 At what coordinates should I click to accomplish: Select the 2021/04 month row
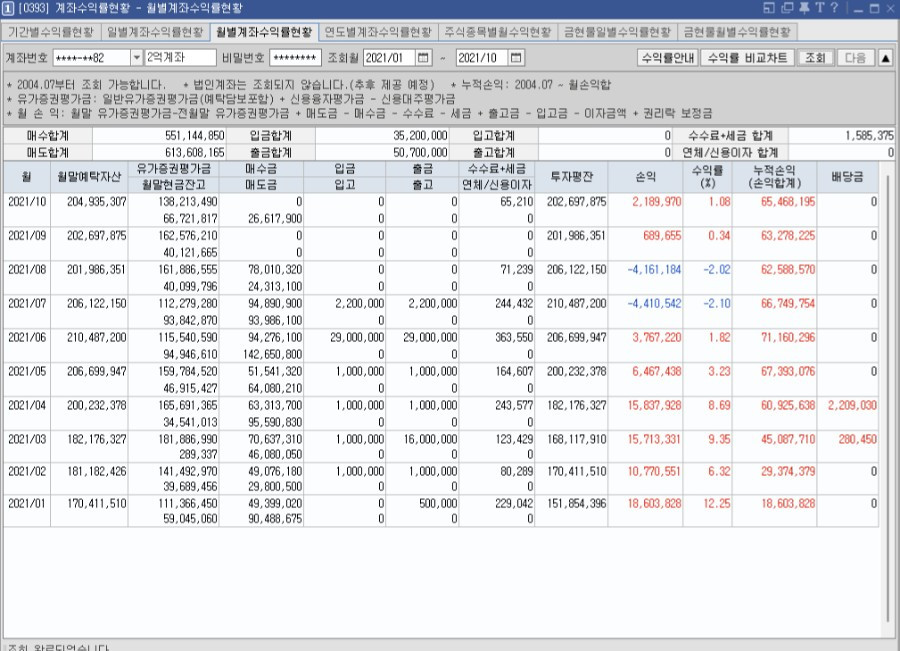[x=441, y=413]
